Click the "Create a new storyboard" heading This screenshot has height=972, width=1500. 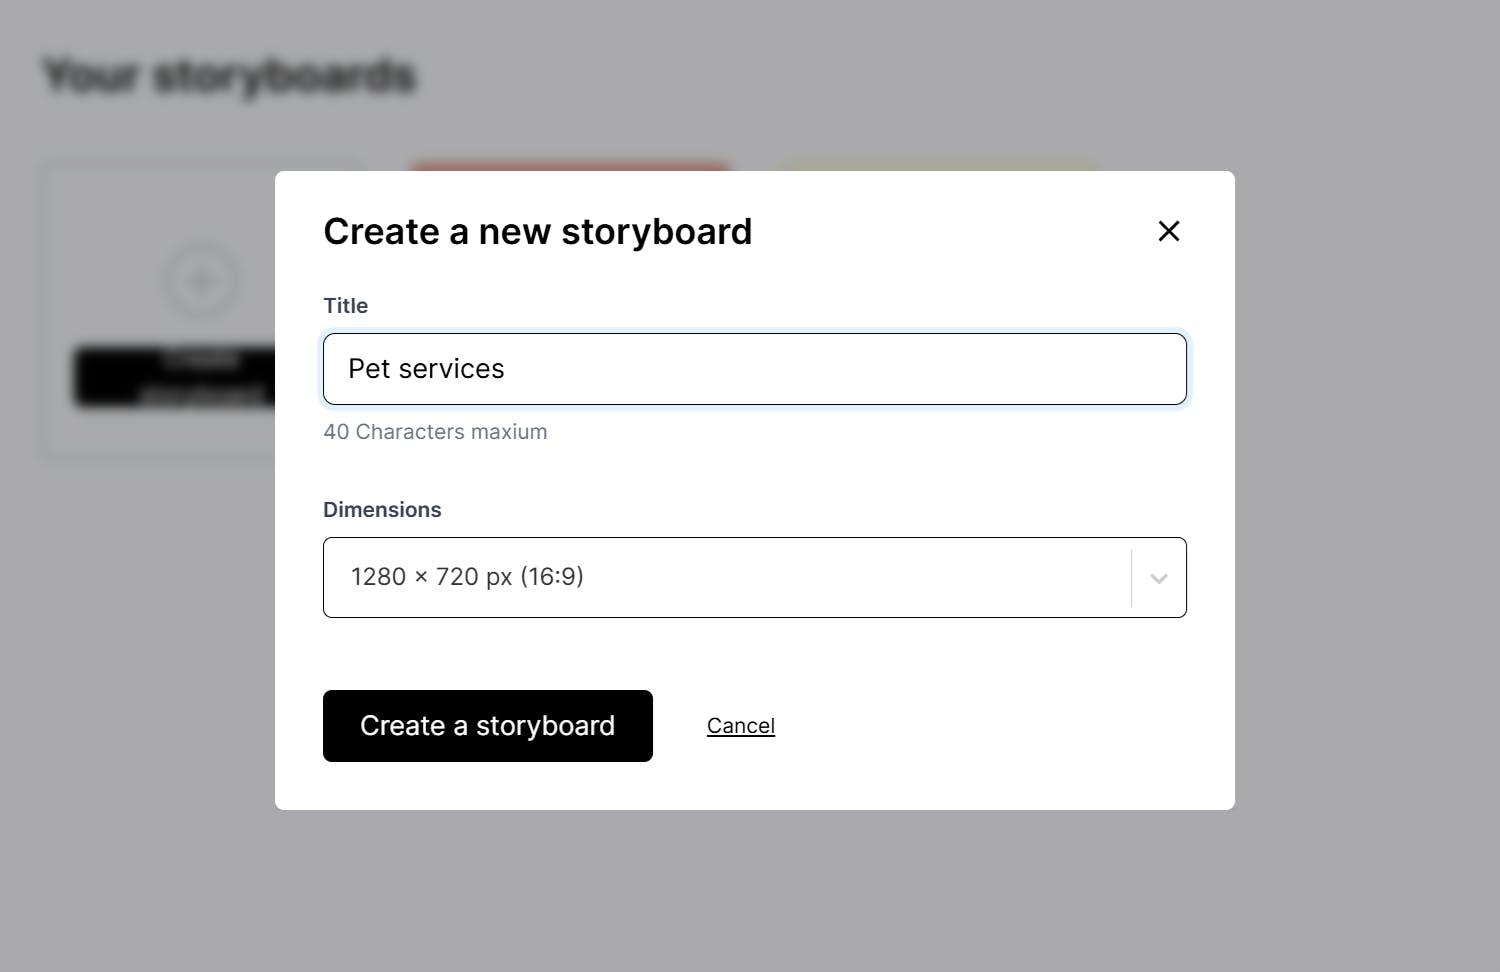[x=537, y=232]
